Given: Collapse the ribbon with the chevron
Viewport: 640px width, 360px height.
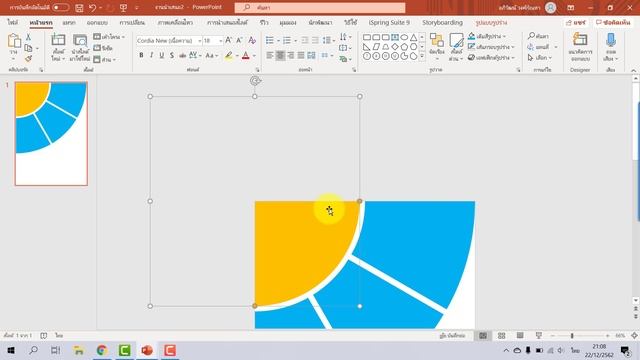Looking at the screenshot, I should (633, 70).
